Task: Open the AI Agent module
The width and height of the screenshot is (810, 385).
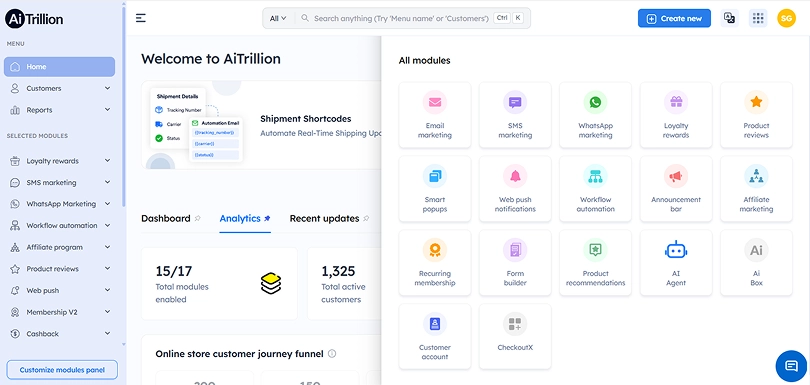Action: pos(676,263)
